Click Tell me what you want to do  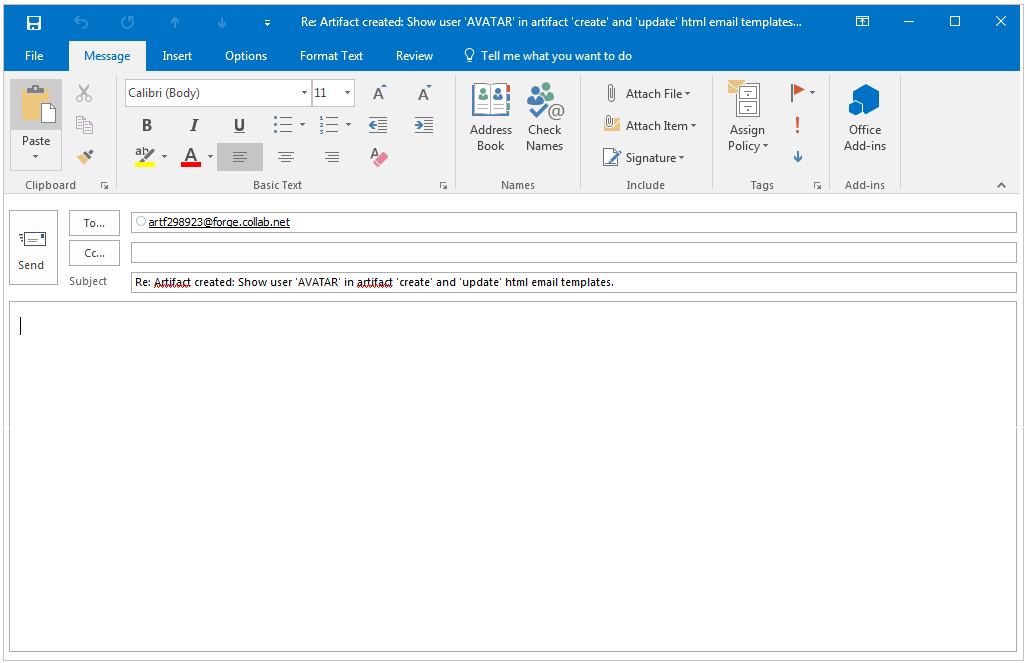click(548, 56)
